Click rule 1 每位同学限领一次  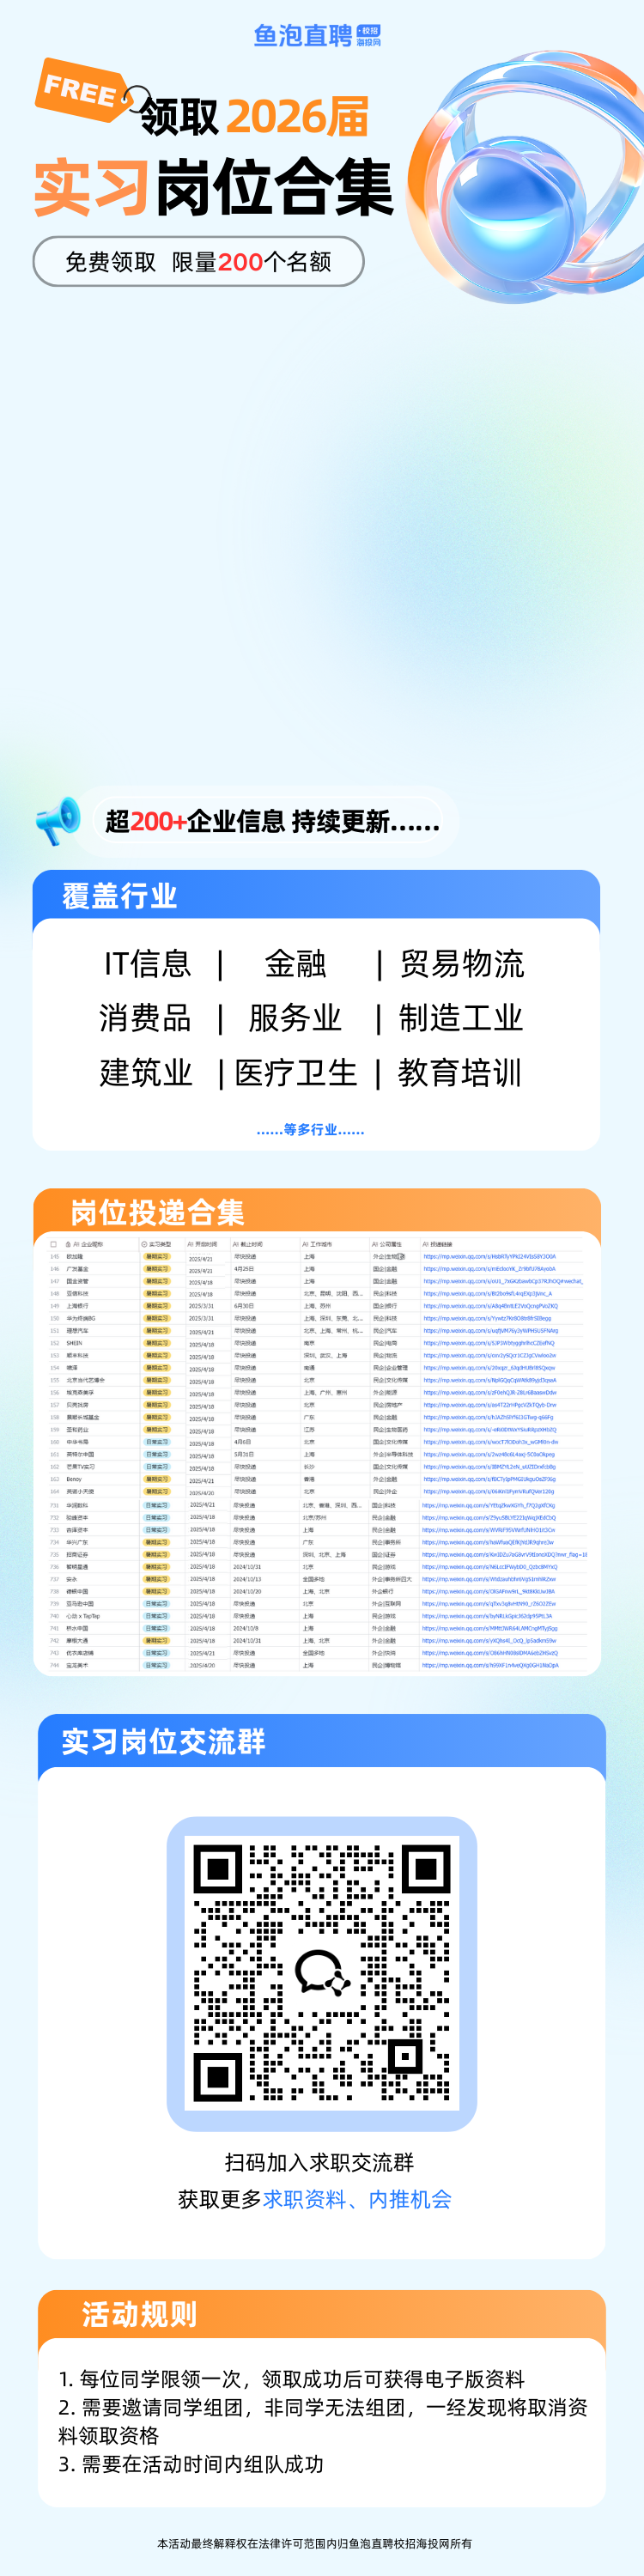pyautogui.click(x=291, y=2379)
